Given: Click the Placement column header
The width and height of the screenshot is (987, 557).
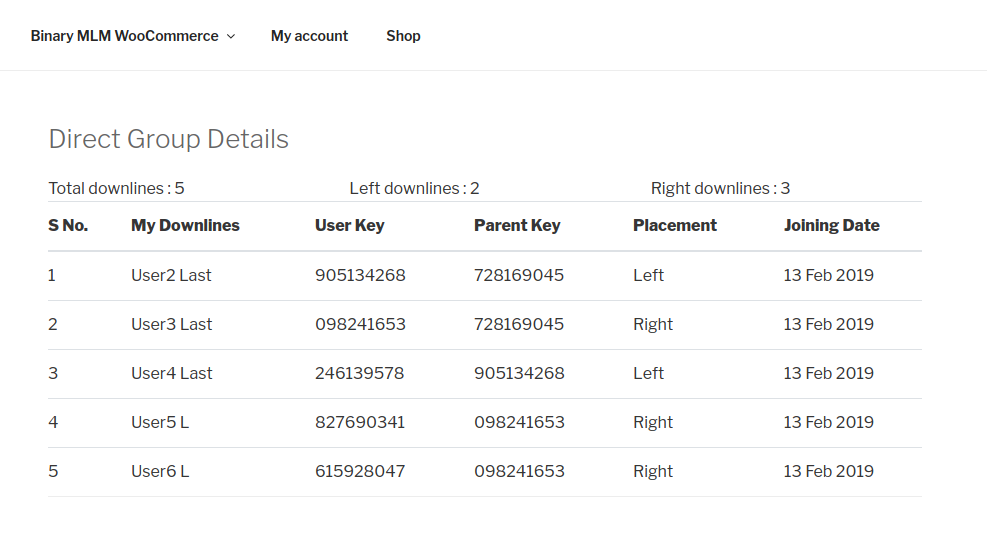Looking at the screenshot, I should coord(674,226).
